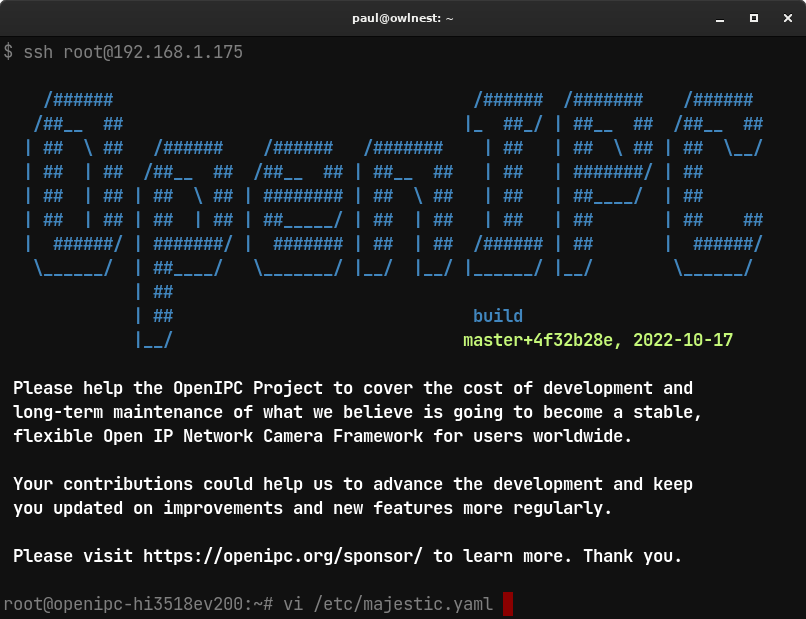Screen dimensions: 806x619
Task: Click the dollar sign prompt at top
Action: (x=8, y=52)
